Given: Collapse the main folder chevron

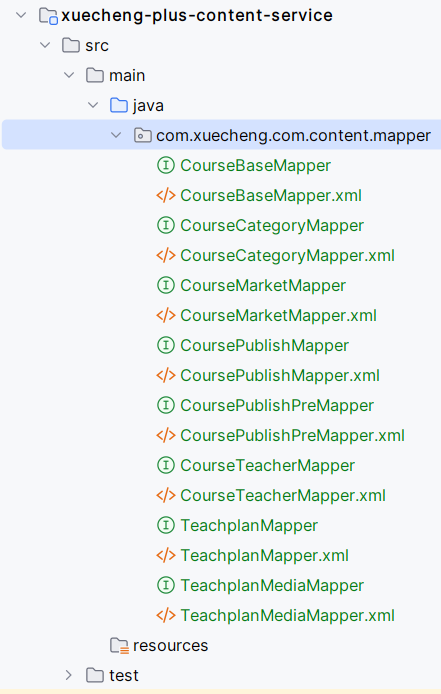Looking at the screenshot, I should point(69,75).
